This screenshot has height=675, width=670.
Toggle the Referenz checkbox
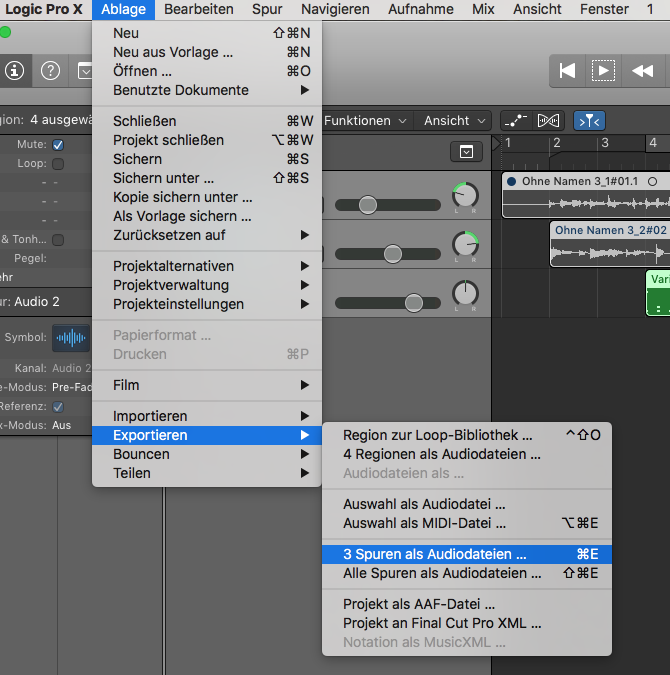pyautogui.click(x=58, y=407)
